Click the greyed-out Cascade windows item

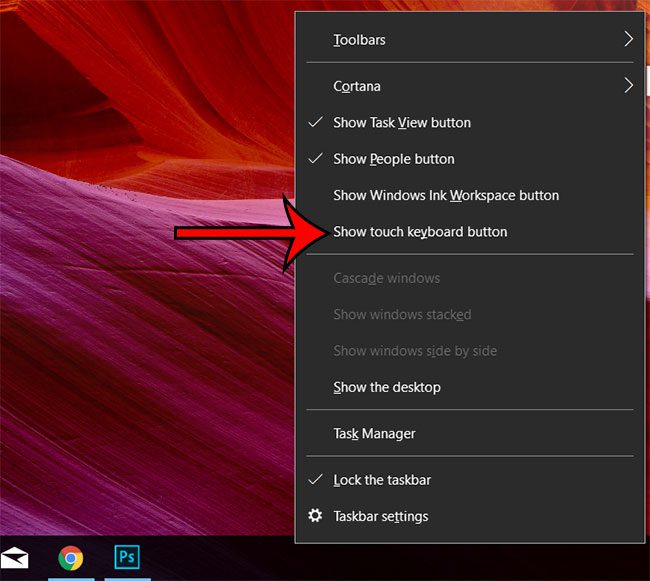(x=386, y=278)
